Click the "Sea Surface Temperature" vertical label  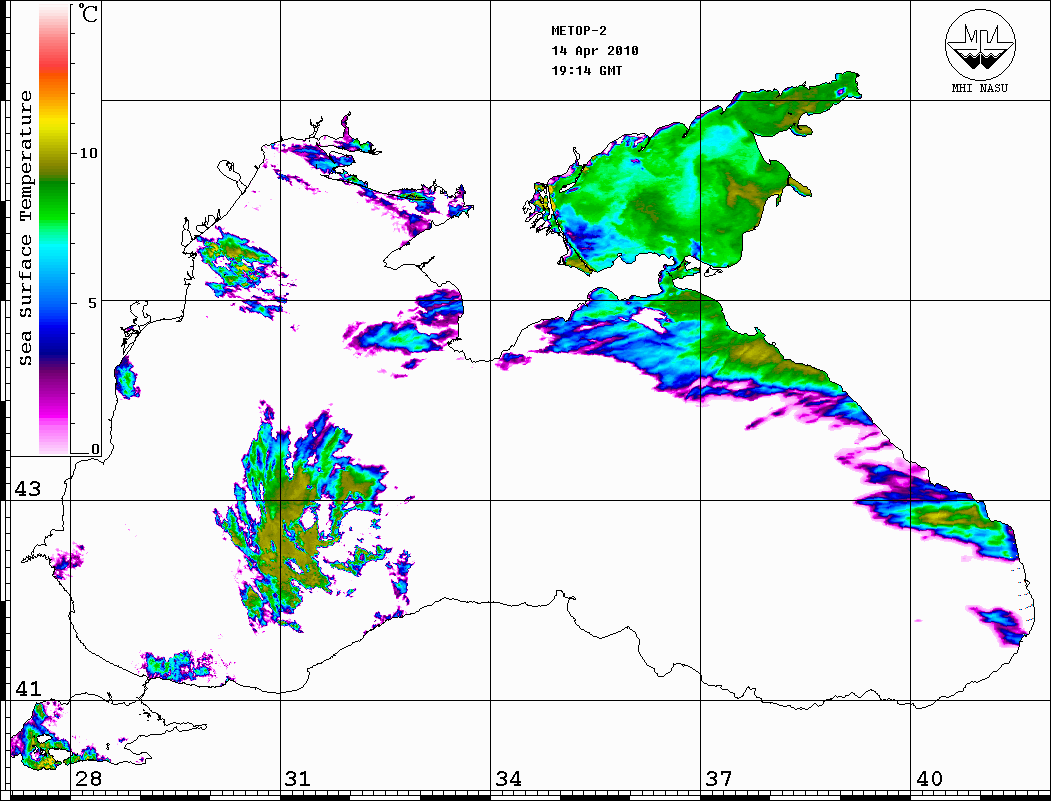(25, 228)
